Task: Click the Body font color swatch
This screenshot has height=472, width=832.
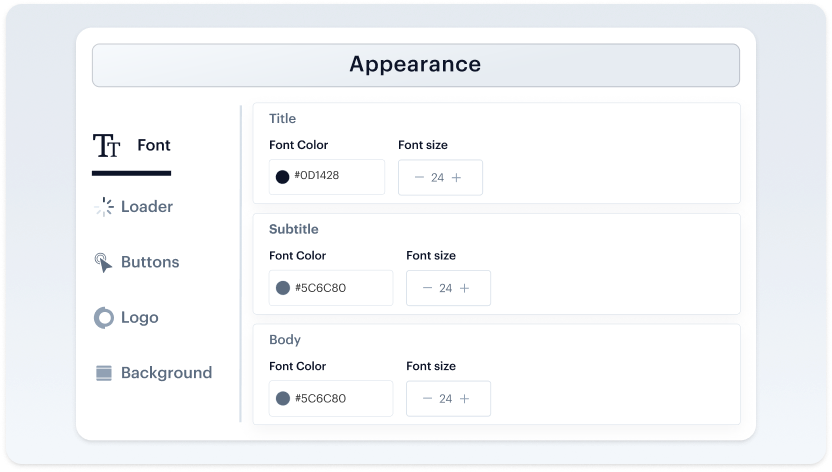Action: pyautogui.click(x=283, y=398)
